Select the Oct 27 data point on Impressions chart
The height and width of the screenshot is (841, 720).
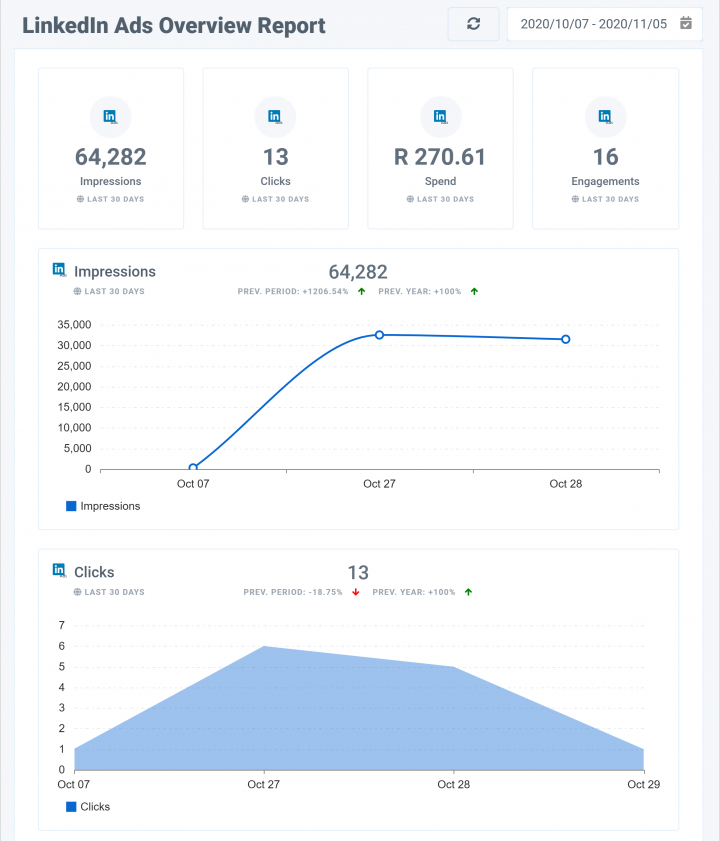point(379,335)
